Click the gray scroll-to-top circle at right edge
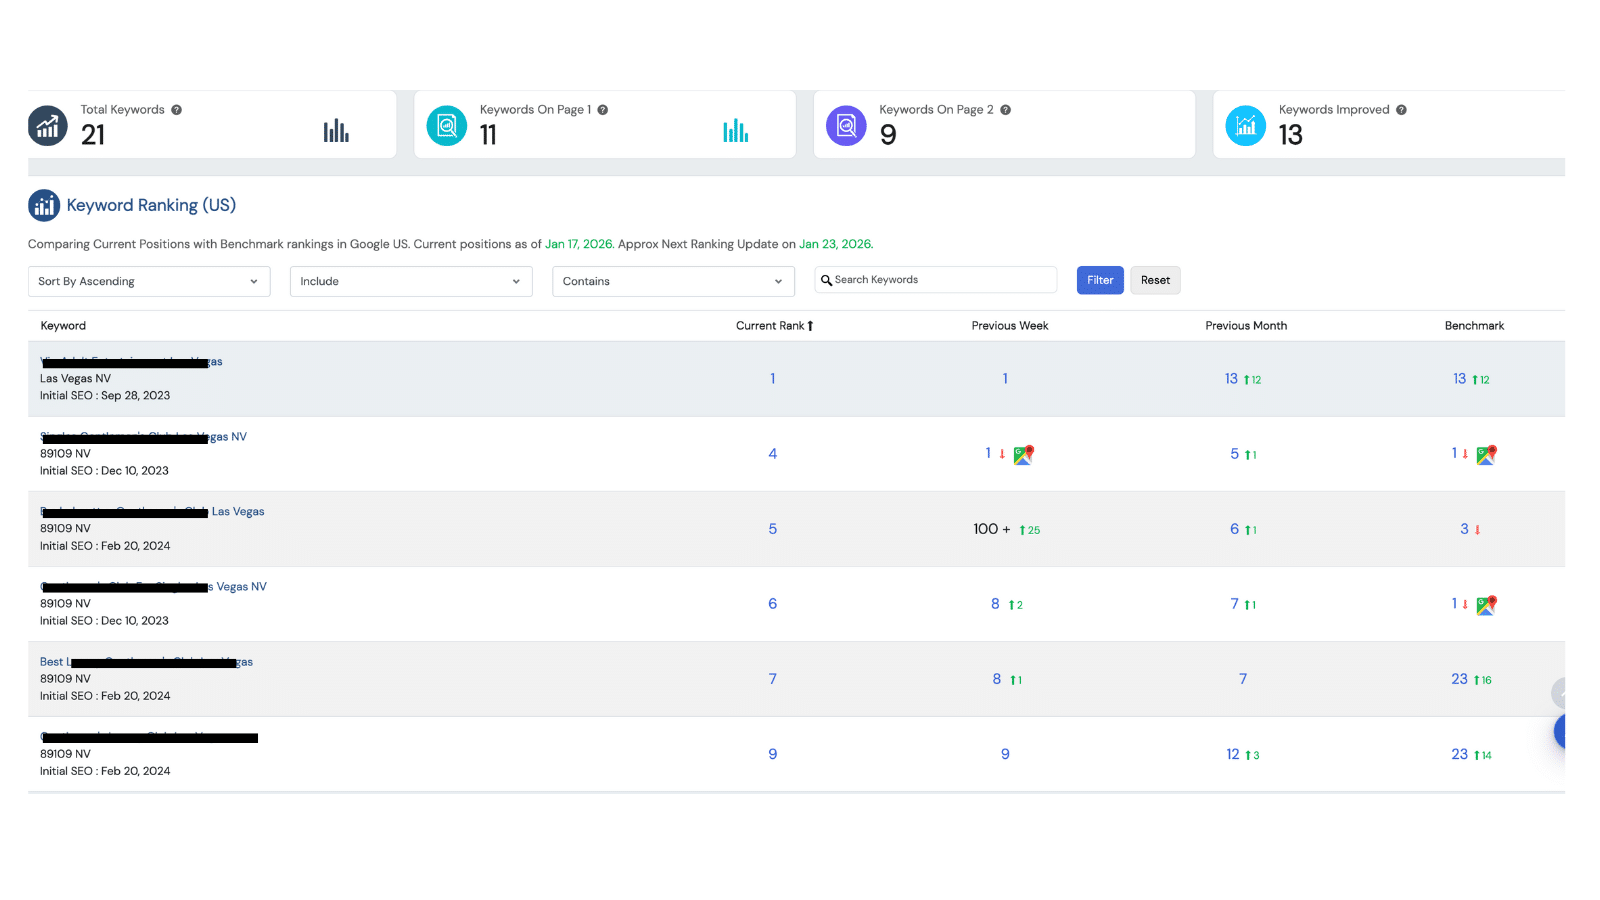This screenshot has height=900, width=1600. tap(1558, 692)
